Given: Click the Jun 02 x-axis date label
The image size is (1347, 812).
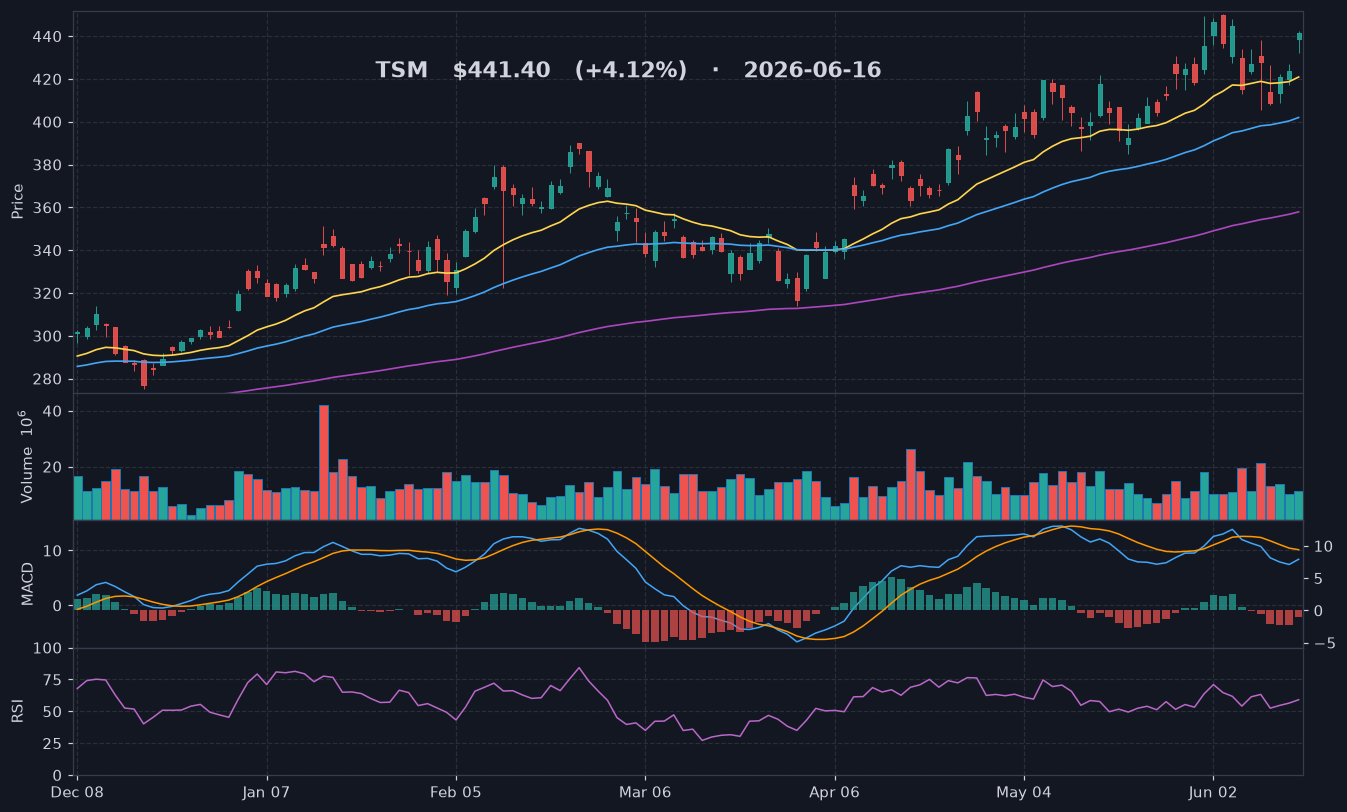Looking at the screenshot, I should pos(1213,792).
